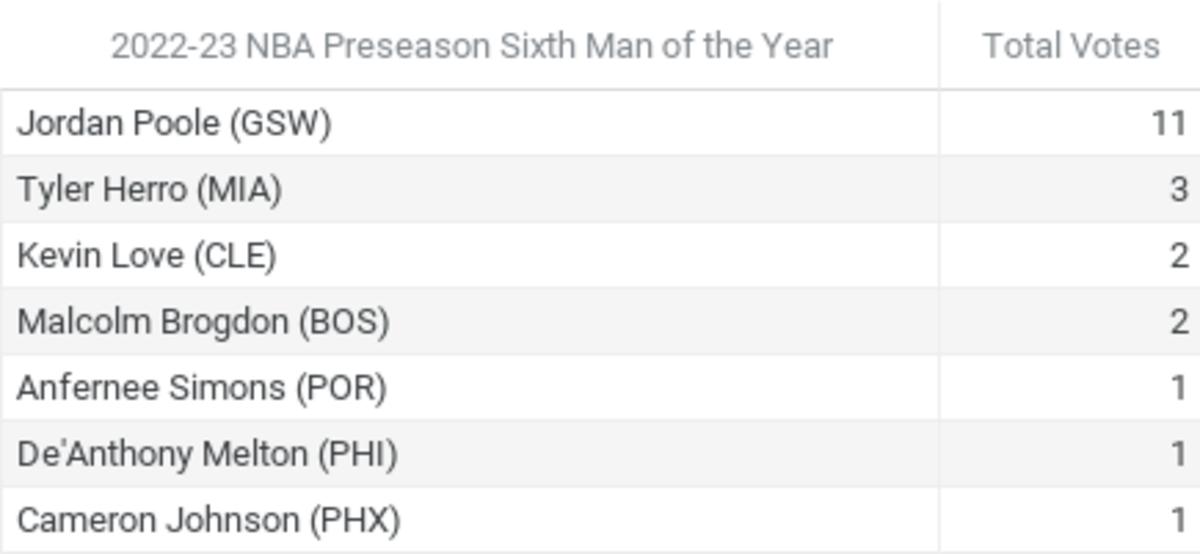Click Anfernee Simons' vote total cell
Image resolution: width=1200 pixels, height=554 pixels.
(x=1178, y=387)
